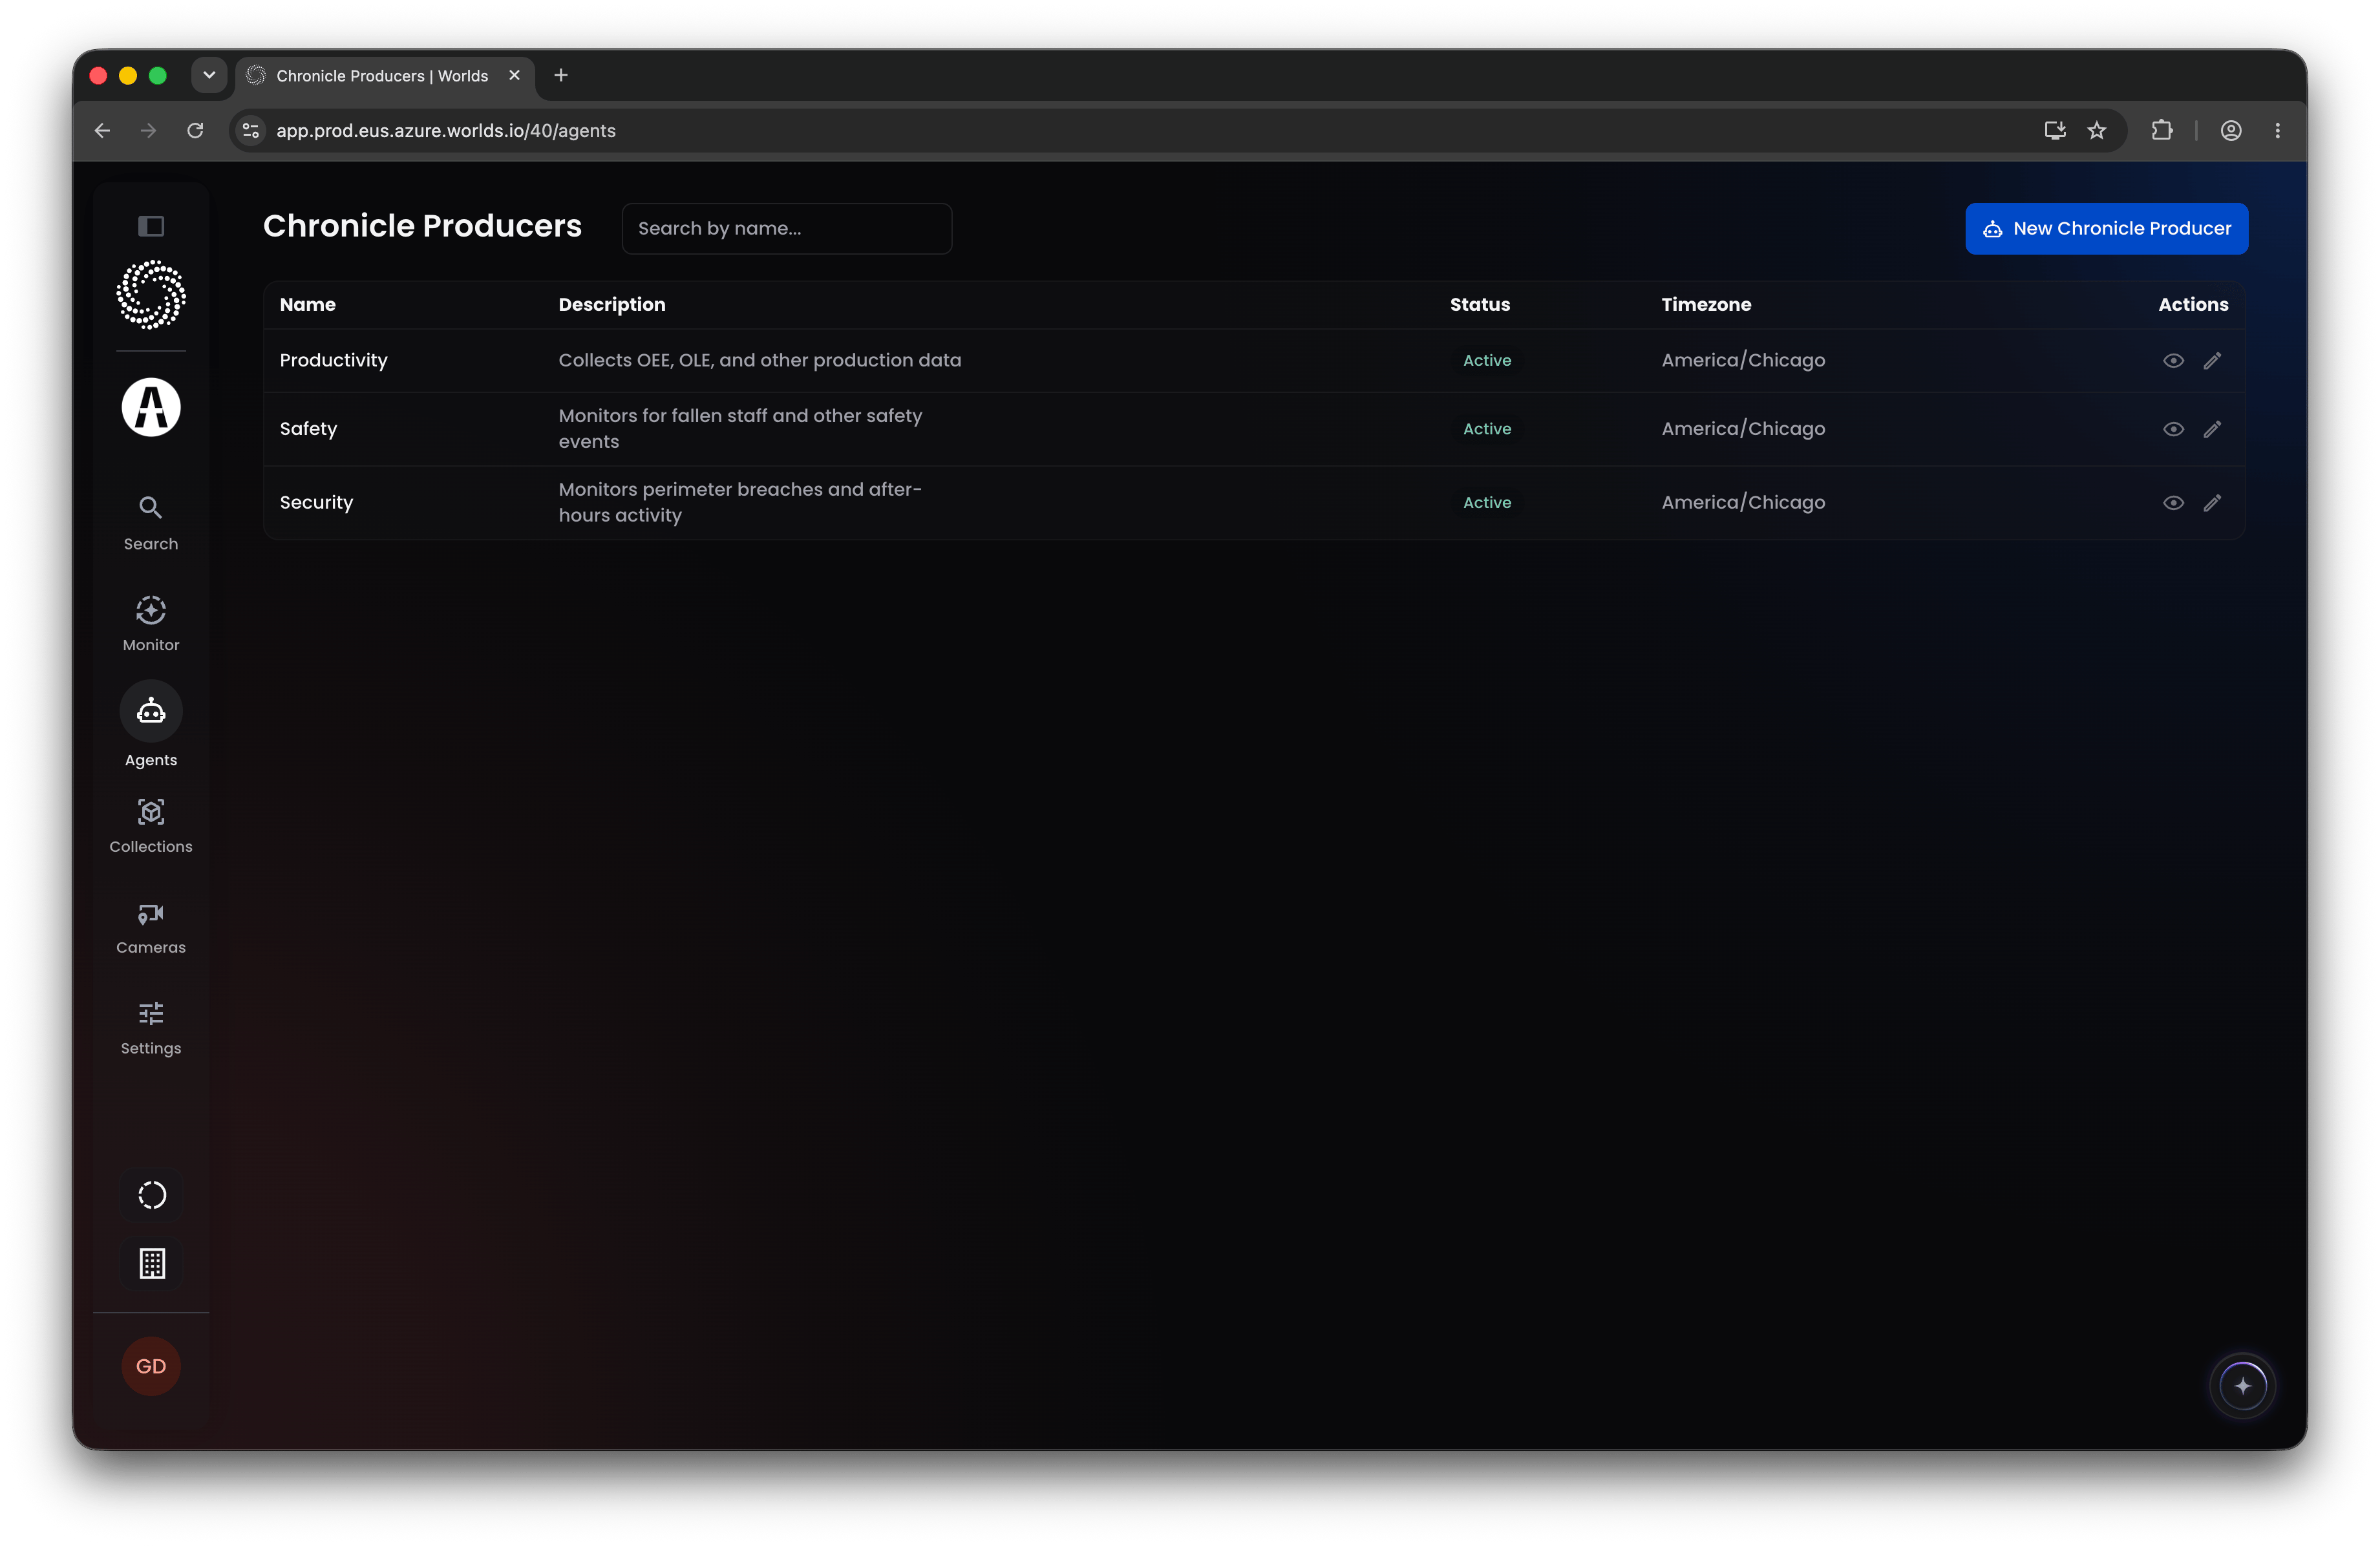
Task: Click 'Monitors perimeter breaches' description text
Action: click(740, 502)
